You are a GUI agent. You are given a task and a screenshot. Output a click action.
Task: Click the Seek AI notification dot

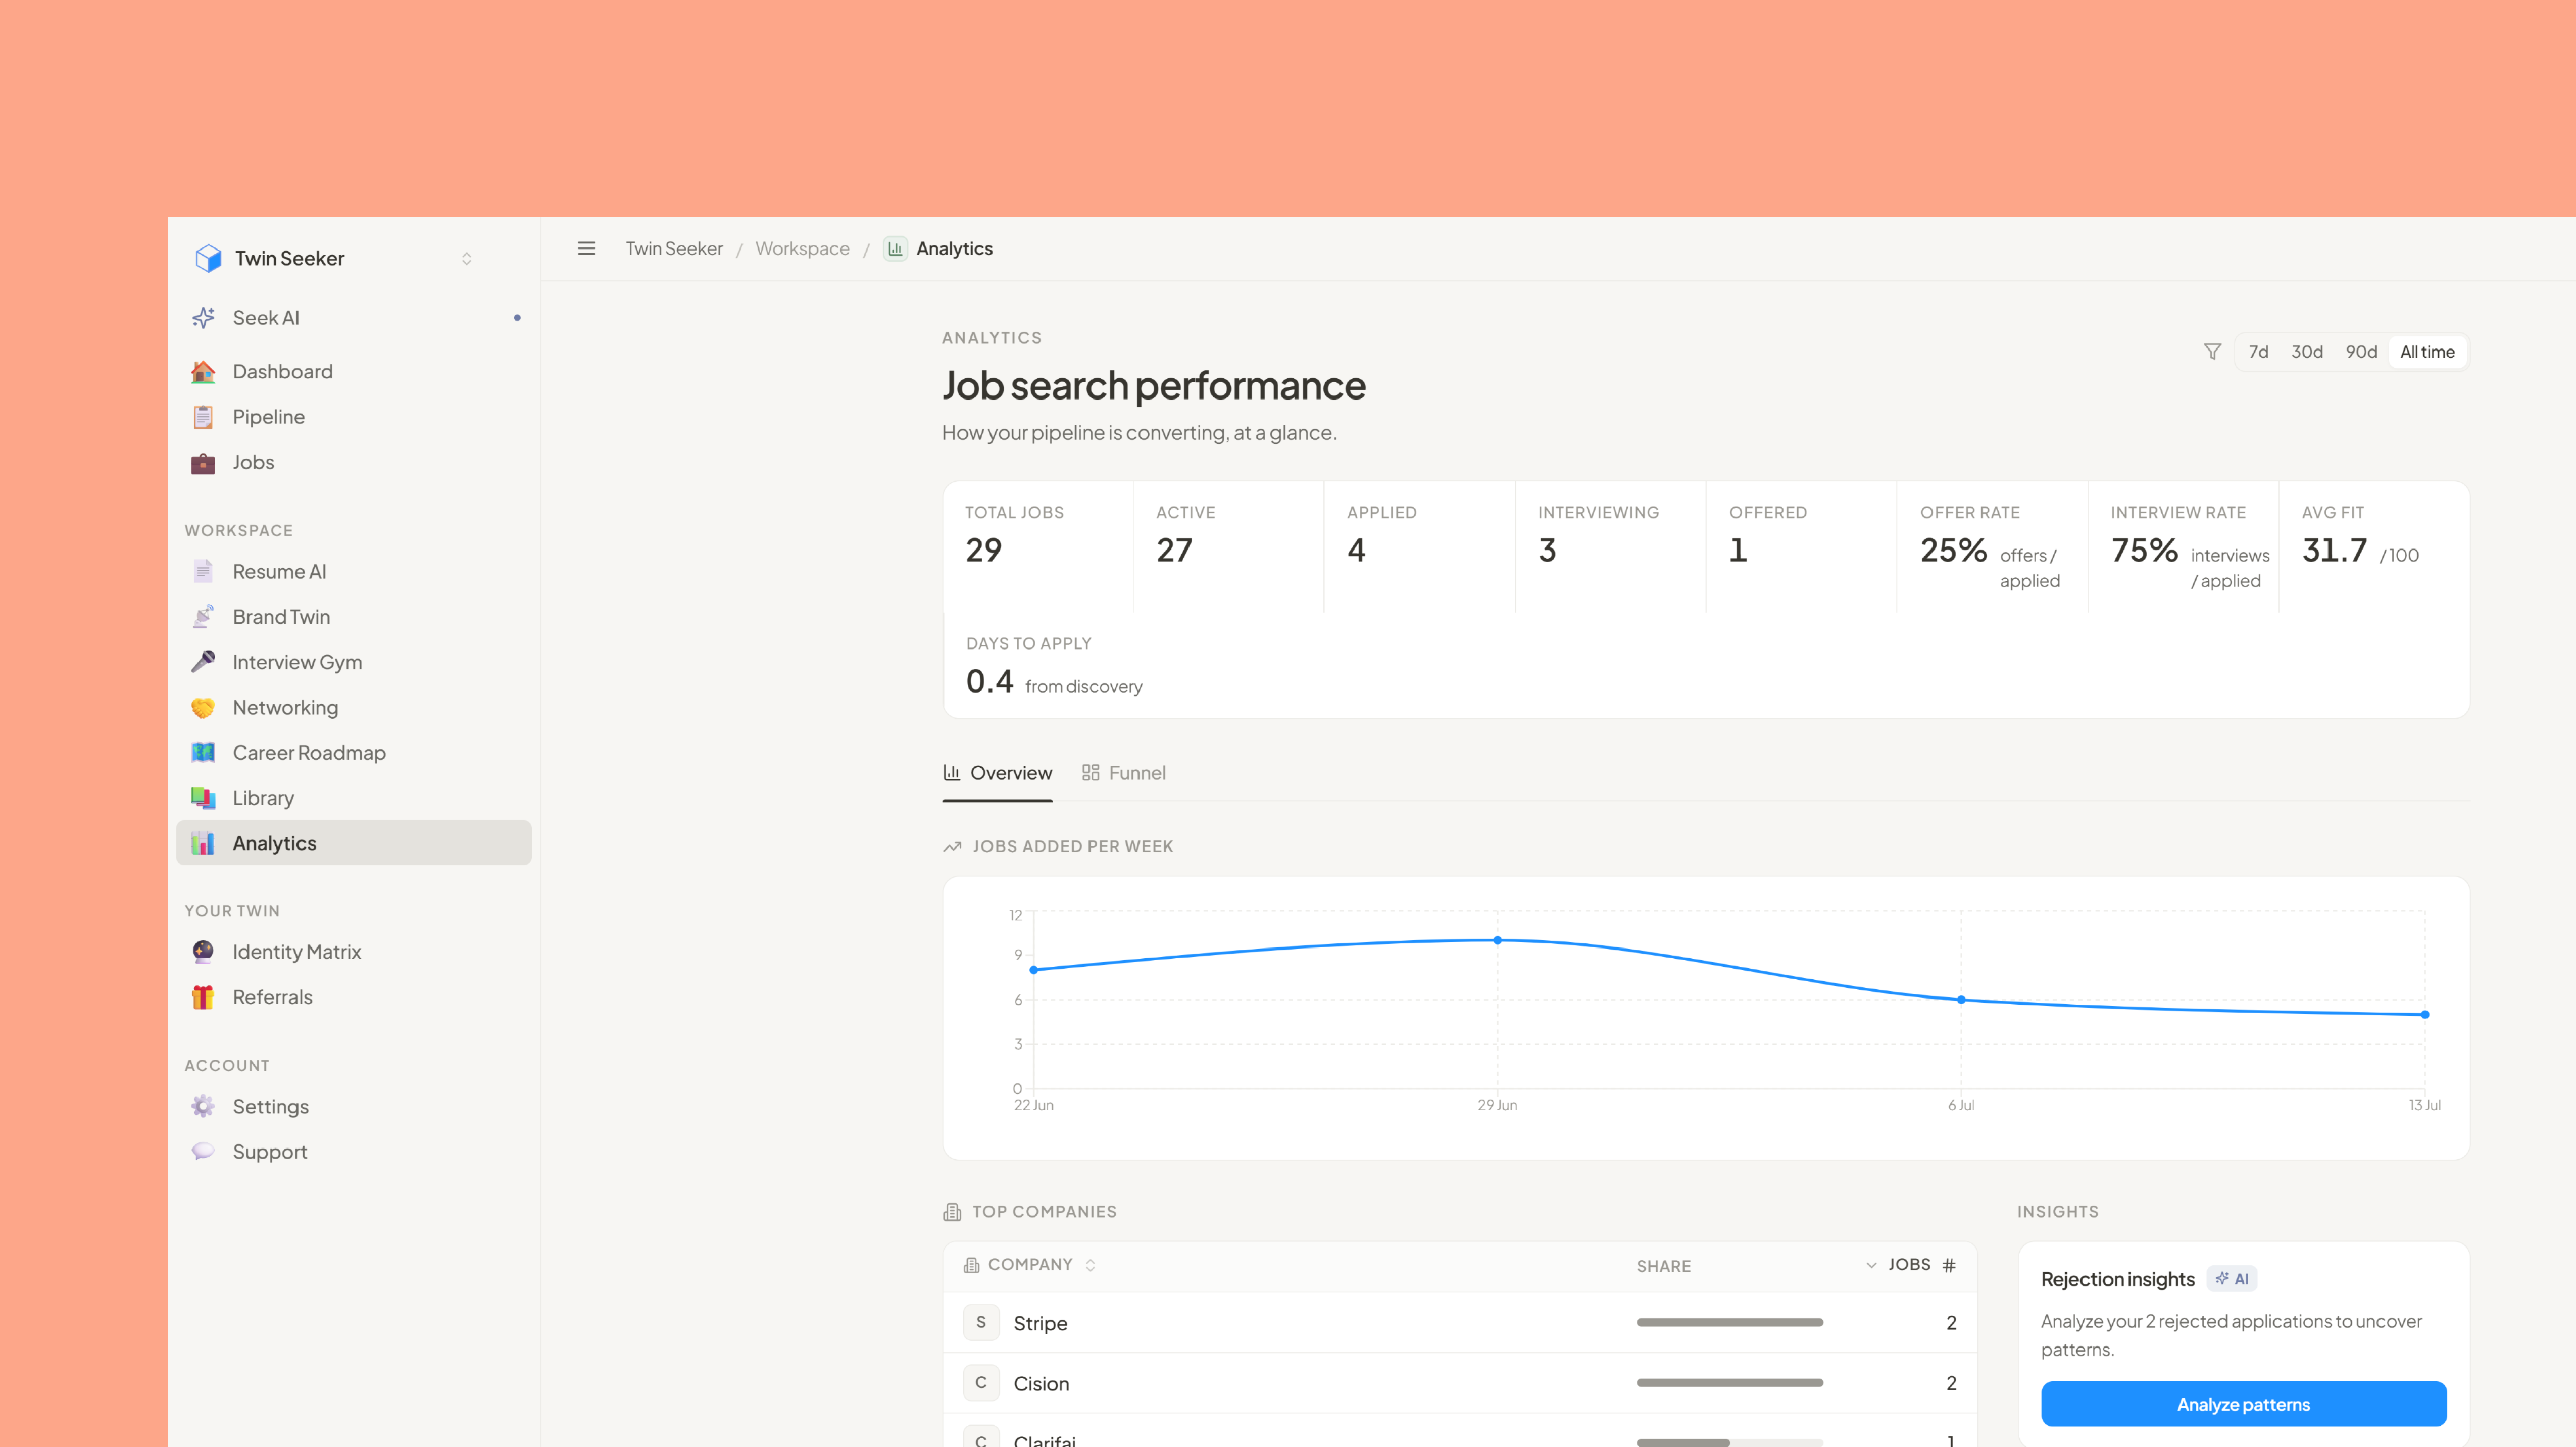tap(517, 318)
